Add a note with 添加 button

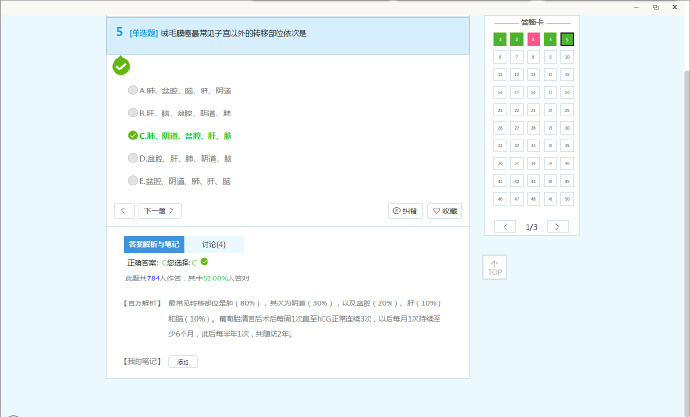(x=183, y=361)
